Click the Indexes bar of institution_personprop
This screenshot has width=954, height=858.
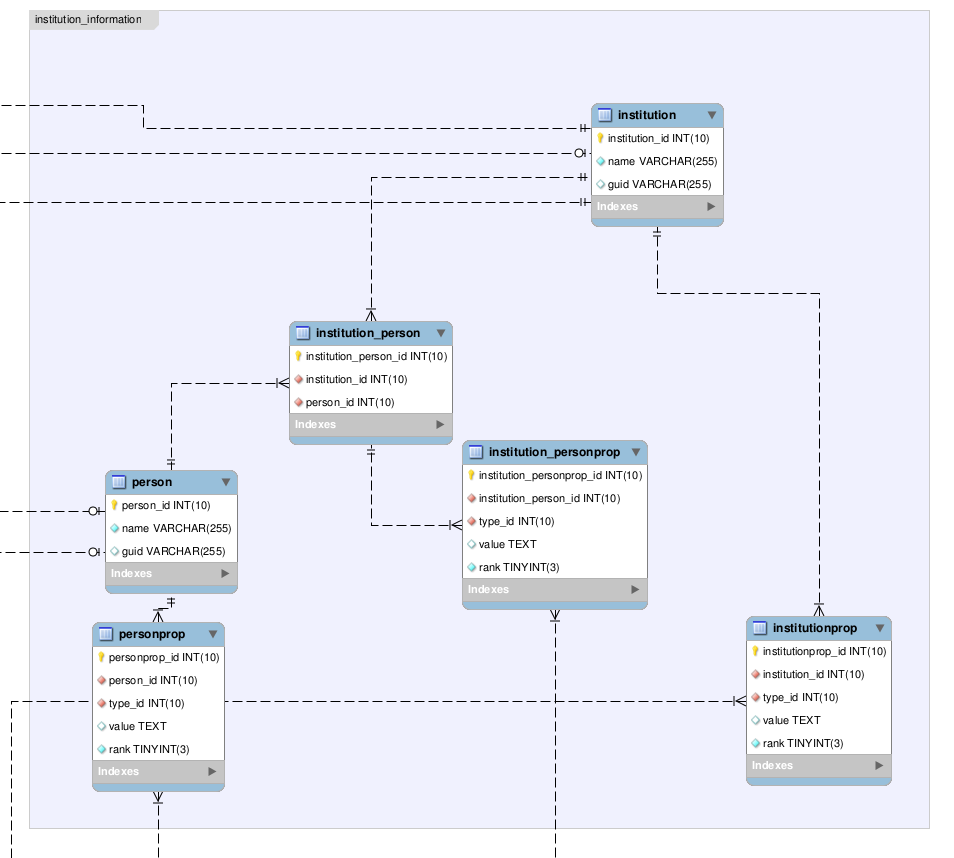[553, 589]
